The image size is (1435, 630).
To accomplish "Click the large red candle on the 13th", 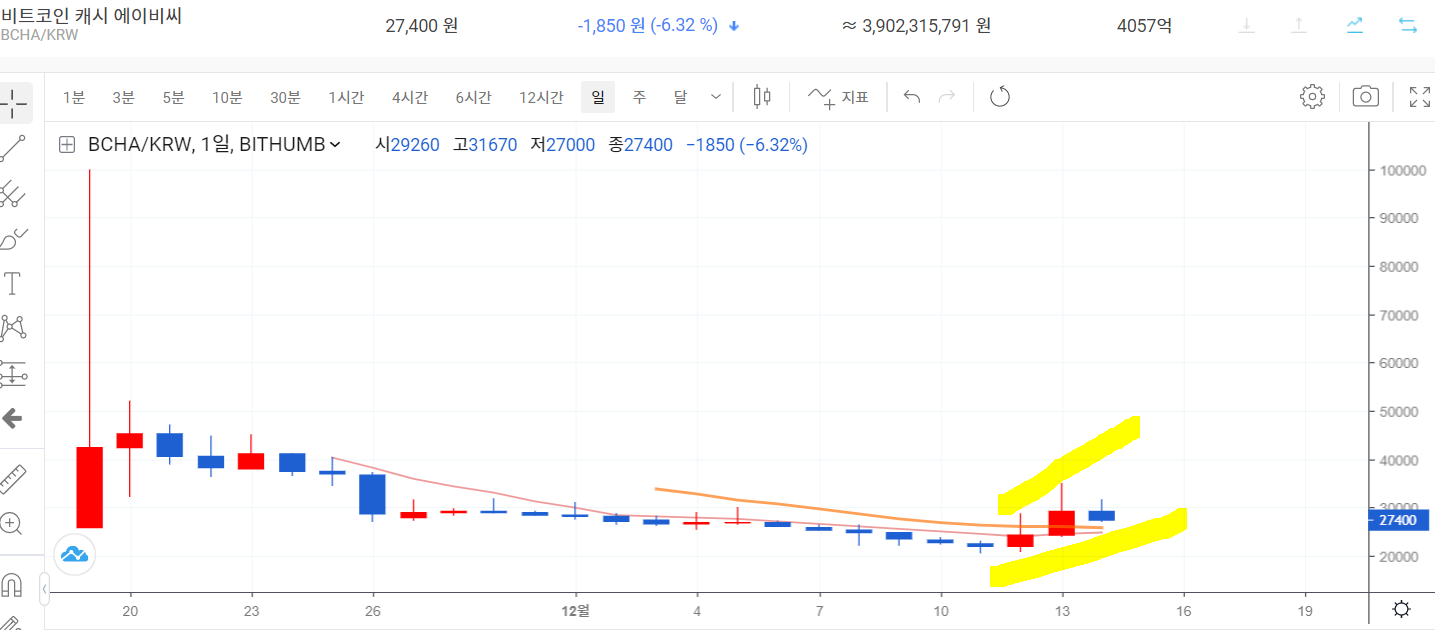I will (1061, 523).
